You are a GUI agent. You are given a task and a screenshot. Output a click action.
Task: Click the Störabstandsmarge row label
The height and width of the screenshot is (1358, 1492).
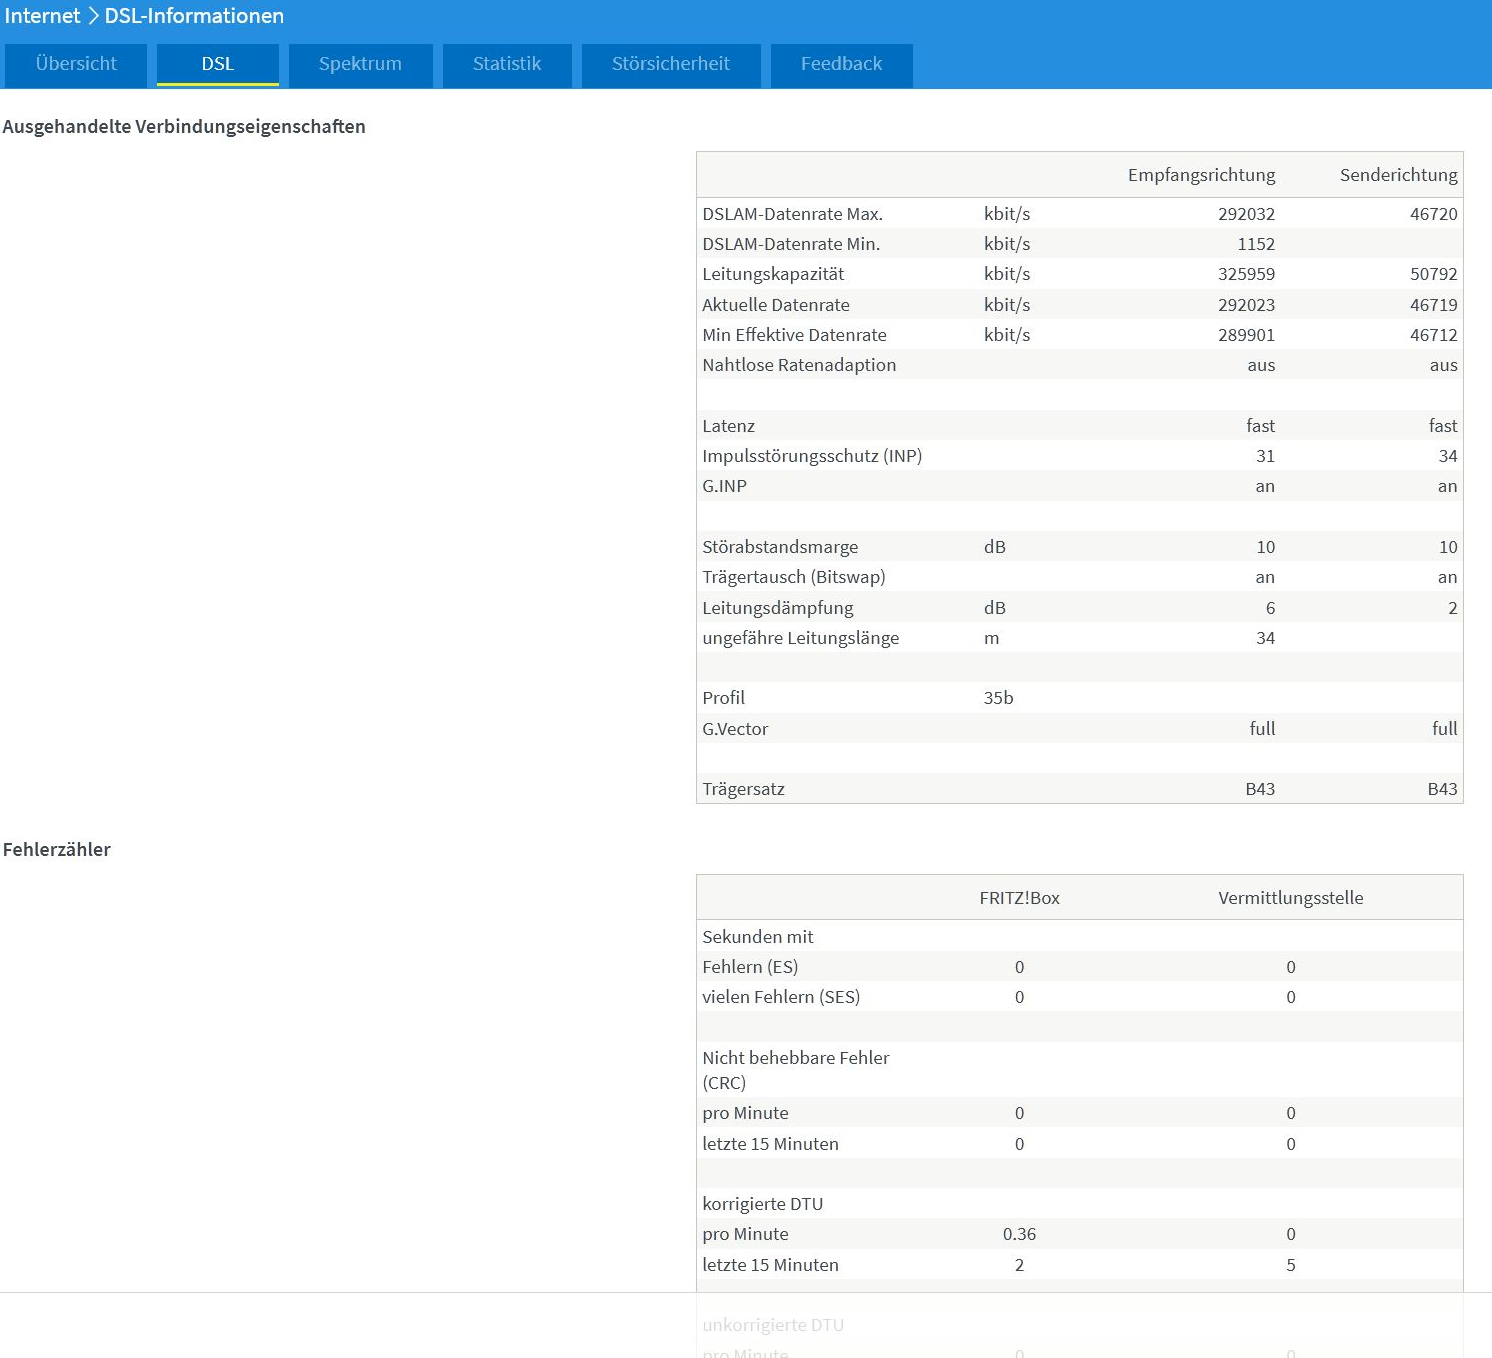point(780,547)
